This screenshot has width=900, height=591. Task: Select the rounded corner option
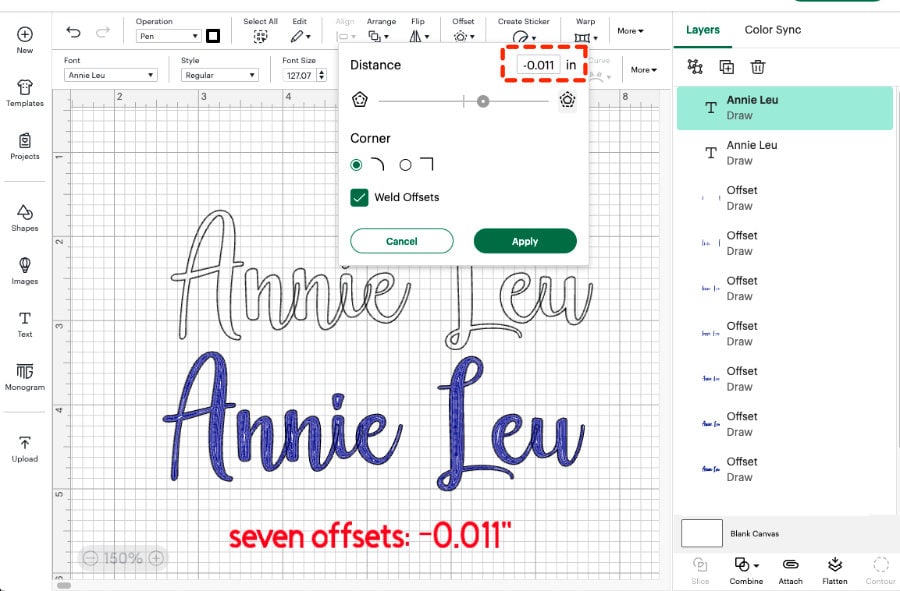tap(356, 165)
